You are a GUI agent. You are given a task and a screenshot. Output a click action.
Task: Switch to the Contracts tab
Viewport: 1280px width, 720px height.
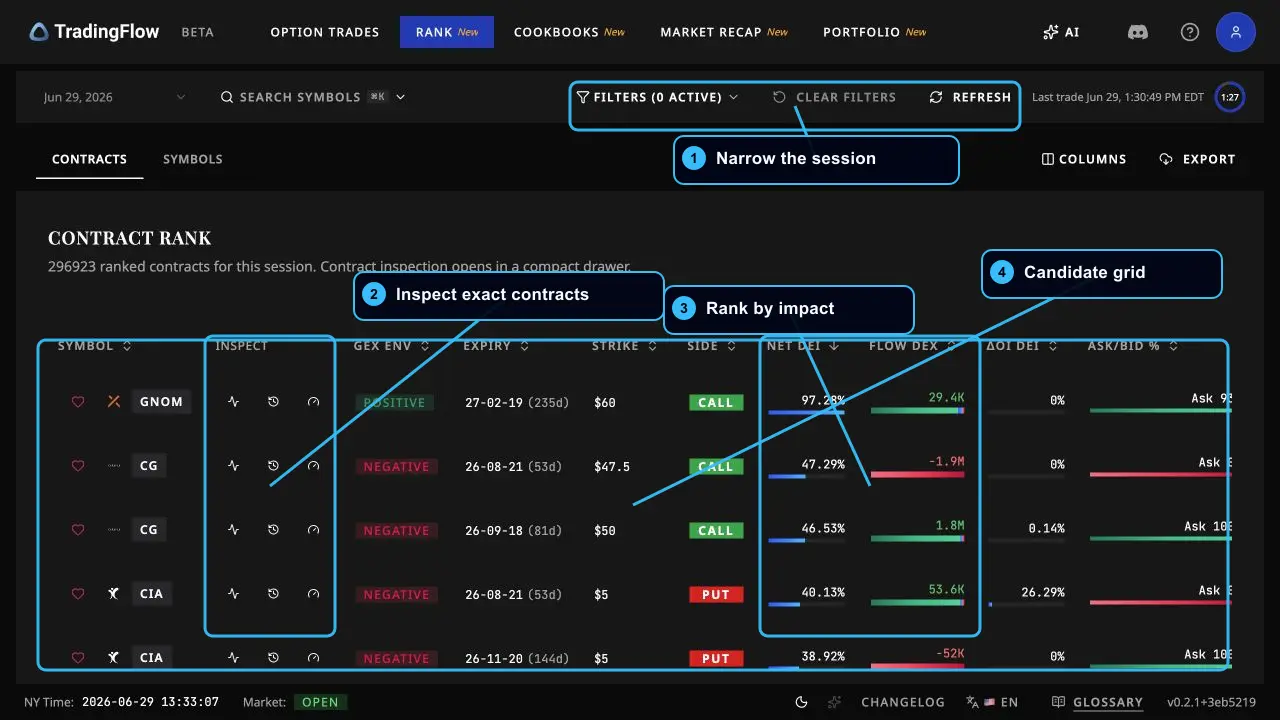[90, 159]
